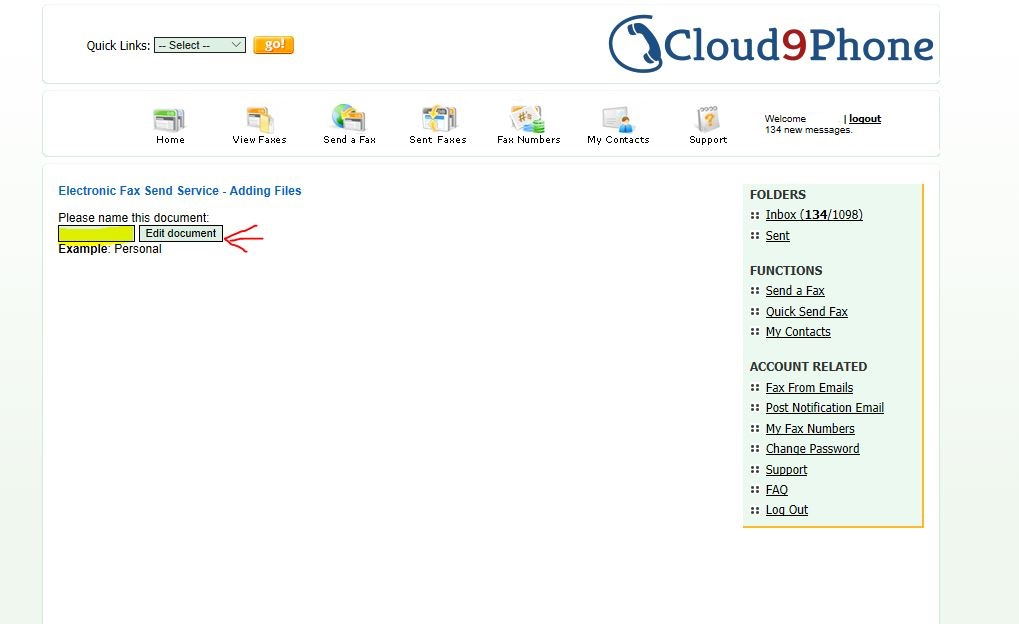Click the Cloud9Phone logo
This screenshot has width=1019, height=624.
(x=771, y=44)
